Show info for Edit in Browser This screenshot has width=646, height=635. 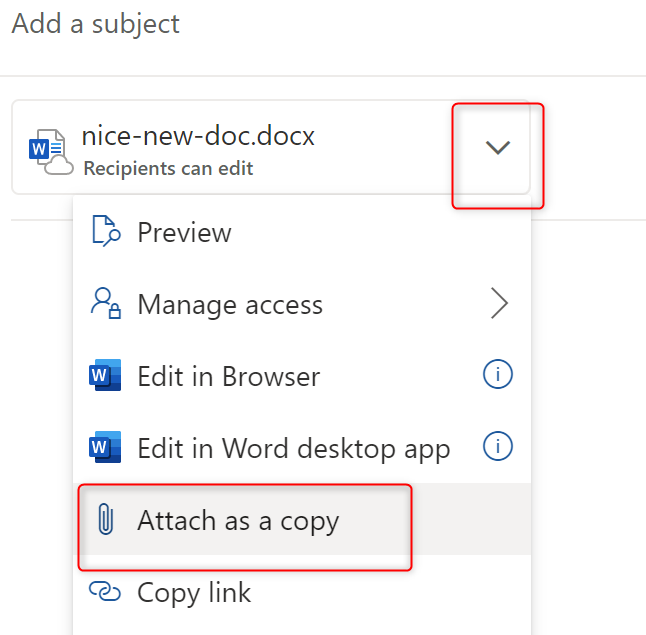click(497, 375)
